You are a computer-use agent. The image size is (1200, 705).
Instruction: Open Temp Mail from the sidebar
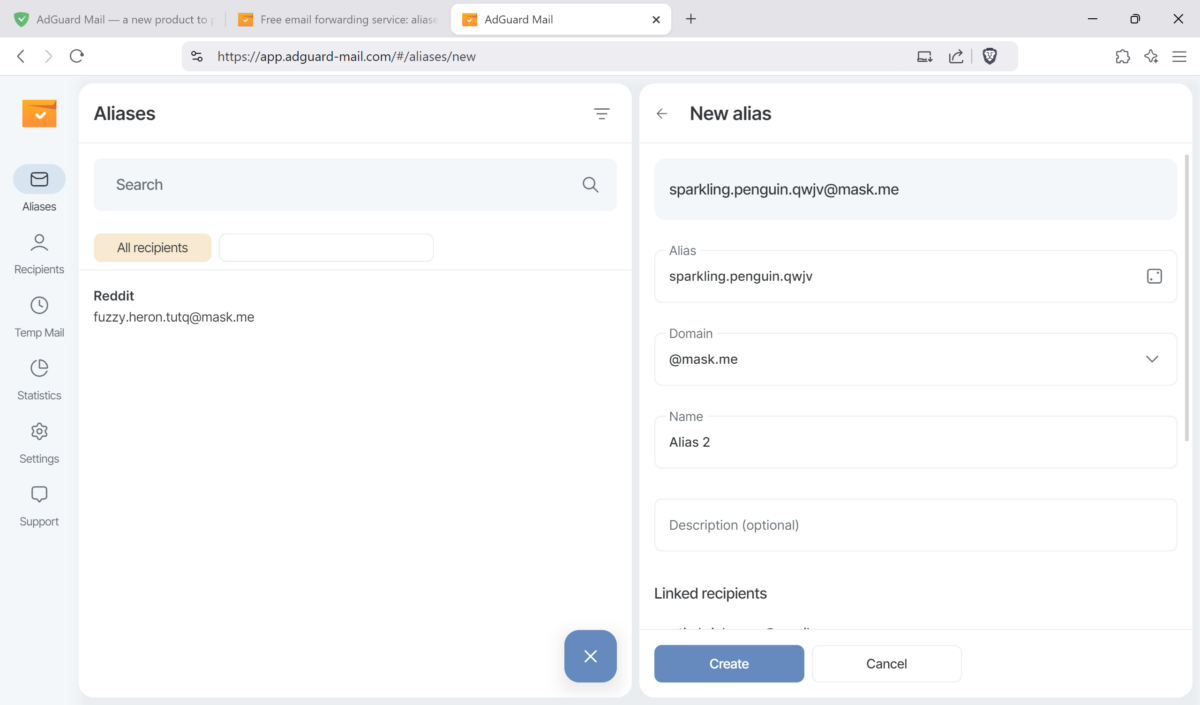[38, 314]
